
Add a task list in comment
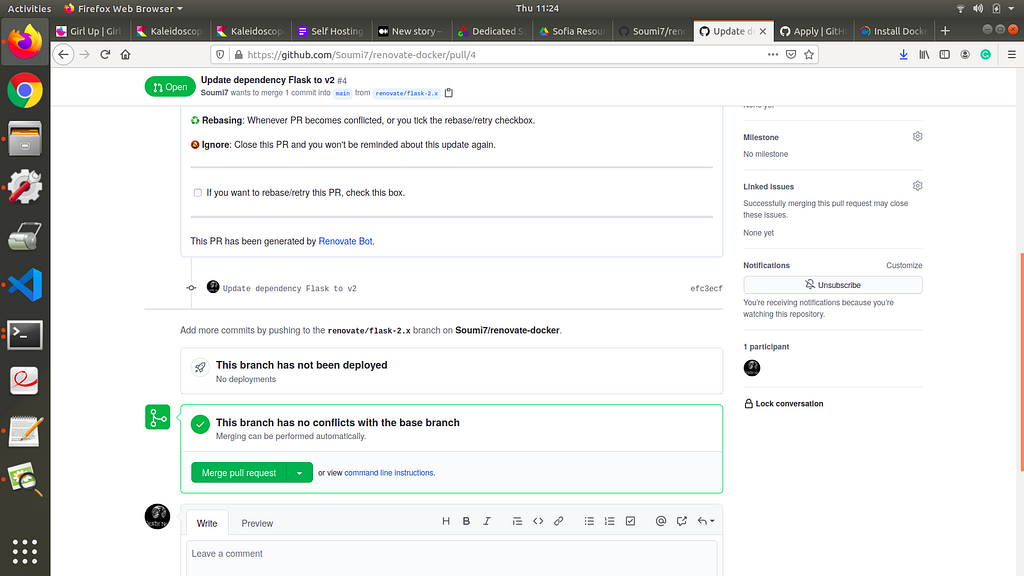pyautogui.click(x=630, y=521)
